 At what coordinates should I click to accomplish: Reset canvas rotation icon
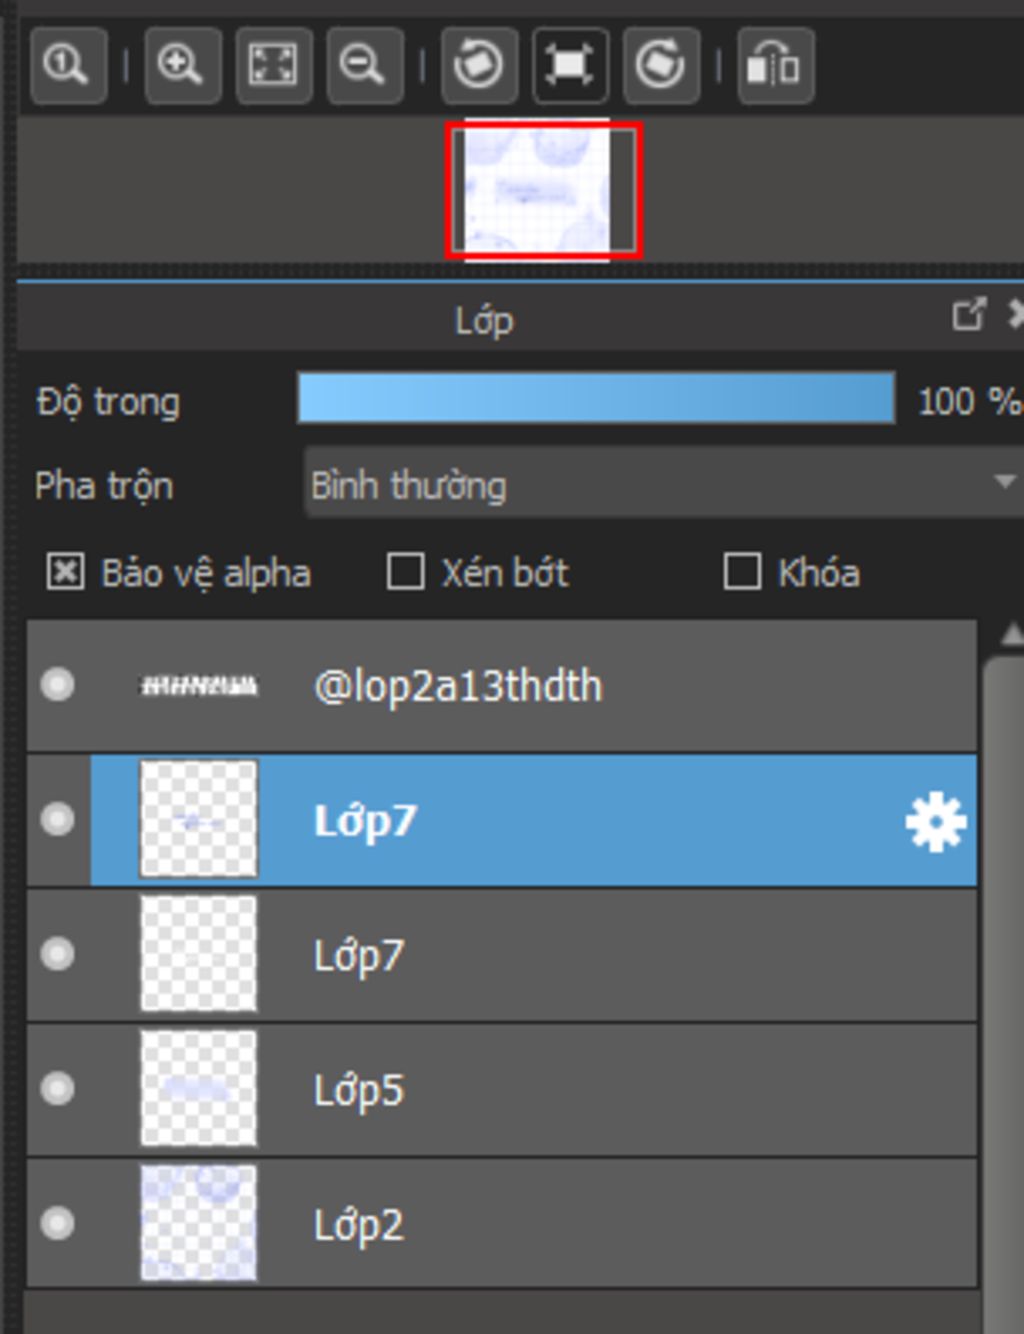(570, 66)
